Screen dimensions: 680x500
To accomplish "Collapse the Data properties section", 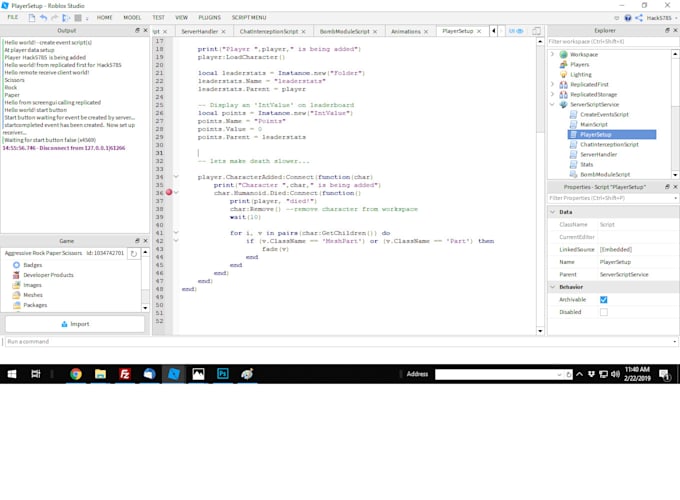I will [x=553, y=212].
